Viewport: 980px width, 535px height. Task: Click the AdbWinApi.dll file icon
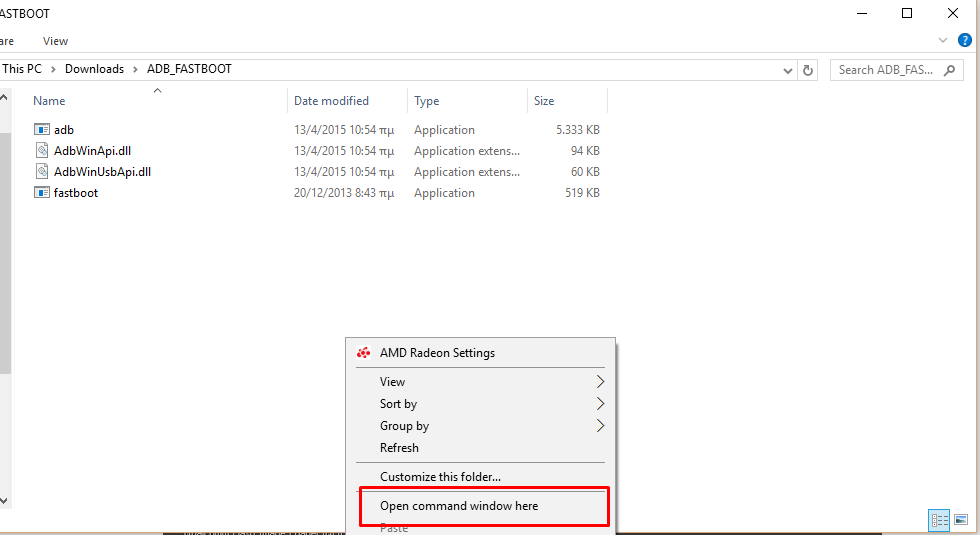(42, 150)
